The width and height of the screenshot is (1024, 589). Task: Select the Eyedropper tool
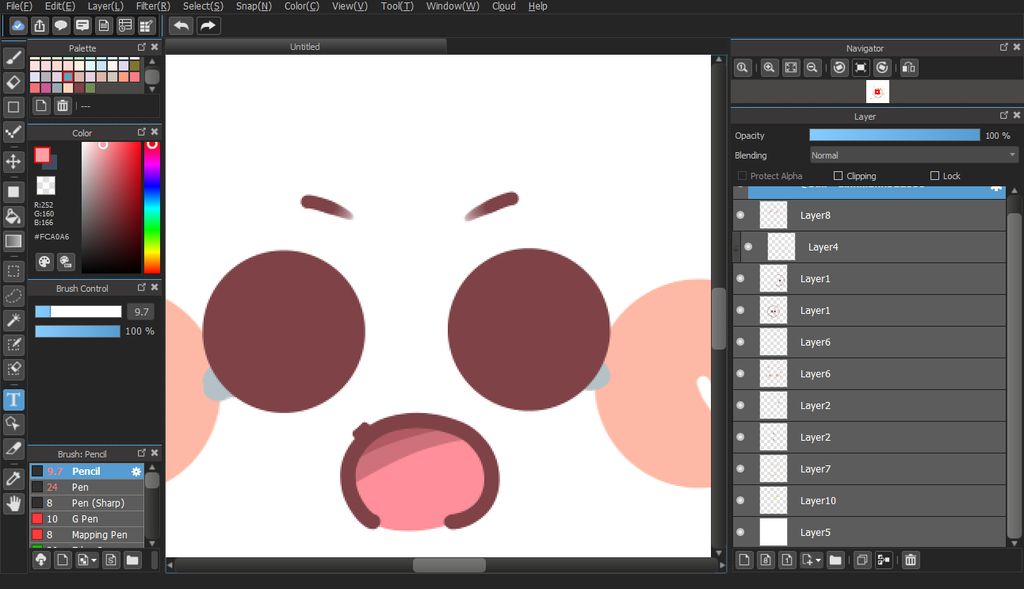pos(14,479)
